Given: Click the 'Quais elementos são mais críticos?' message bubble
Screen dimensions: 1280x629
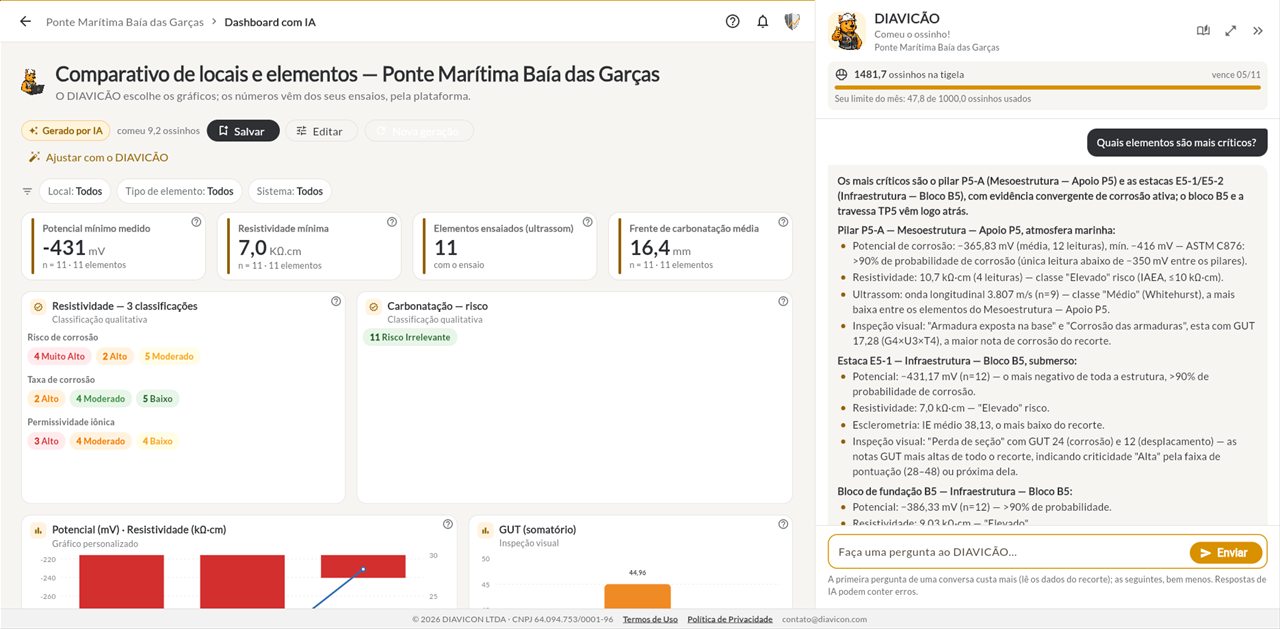Looking at the screenshot, I should [1177, 143].
